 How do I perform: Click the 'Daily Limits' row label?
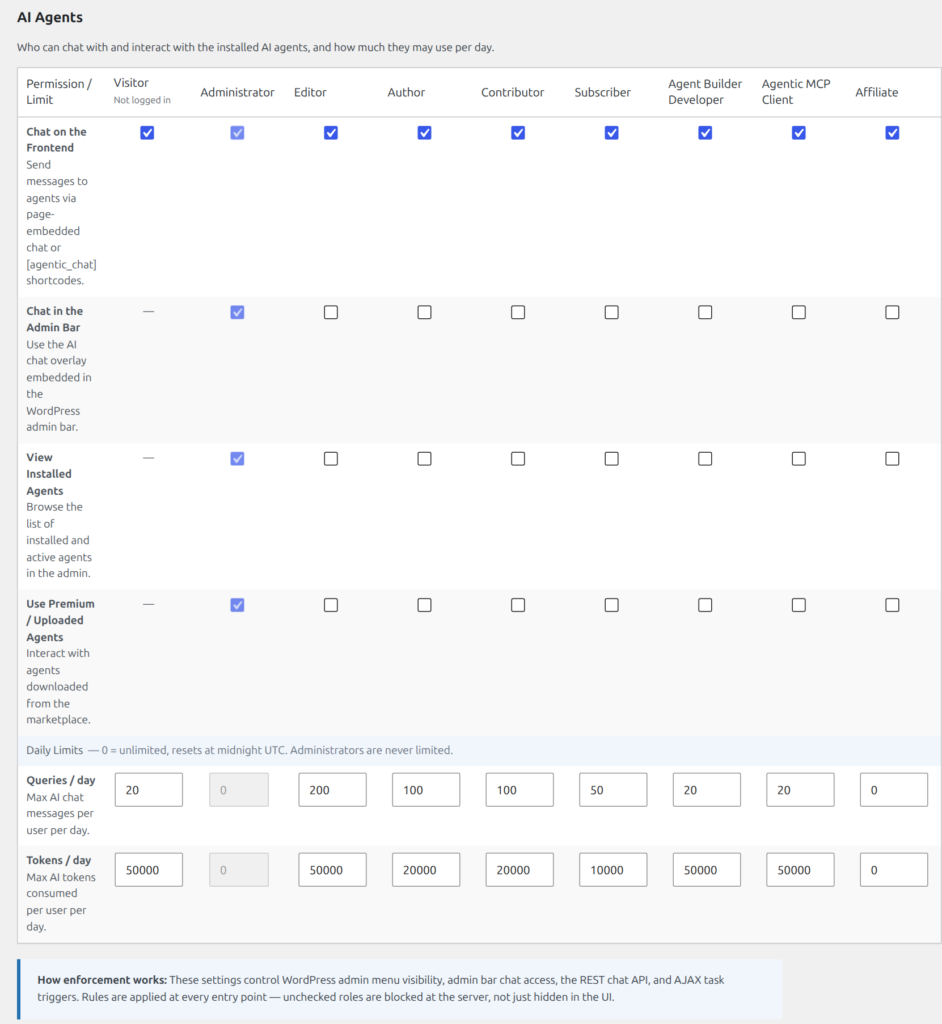tap(55, 750)
